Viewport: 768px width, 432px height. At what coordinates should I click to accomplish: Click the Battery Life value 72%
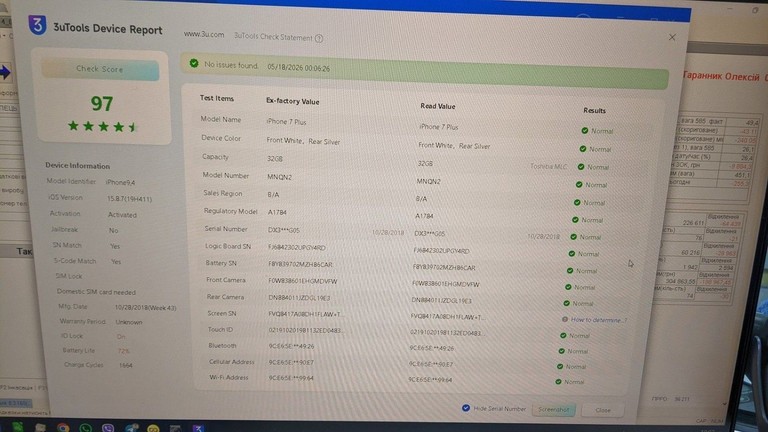tap(123, 351)
